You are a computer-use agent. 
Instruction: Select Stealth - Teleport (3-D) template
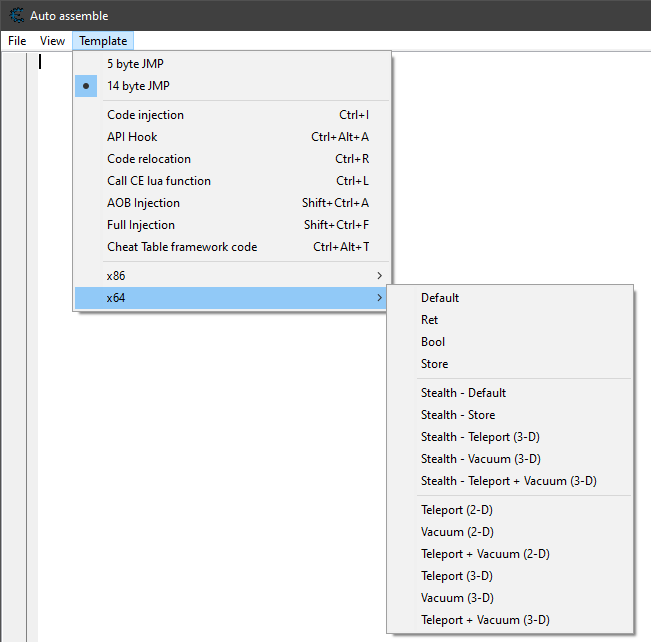coord(482,437)
